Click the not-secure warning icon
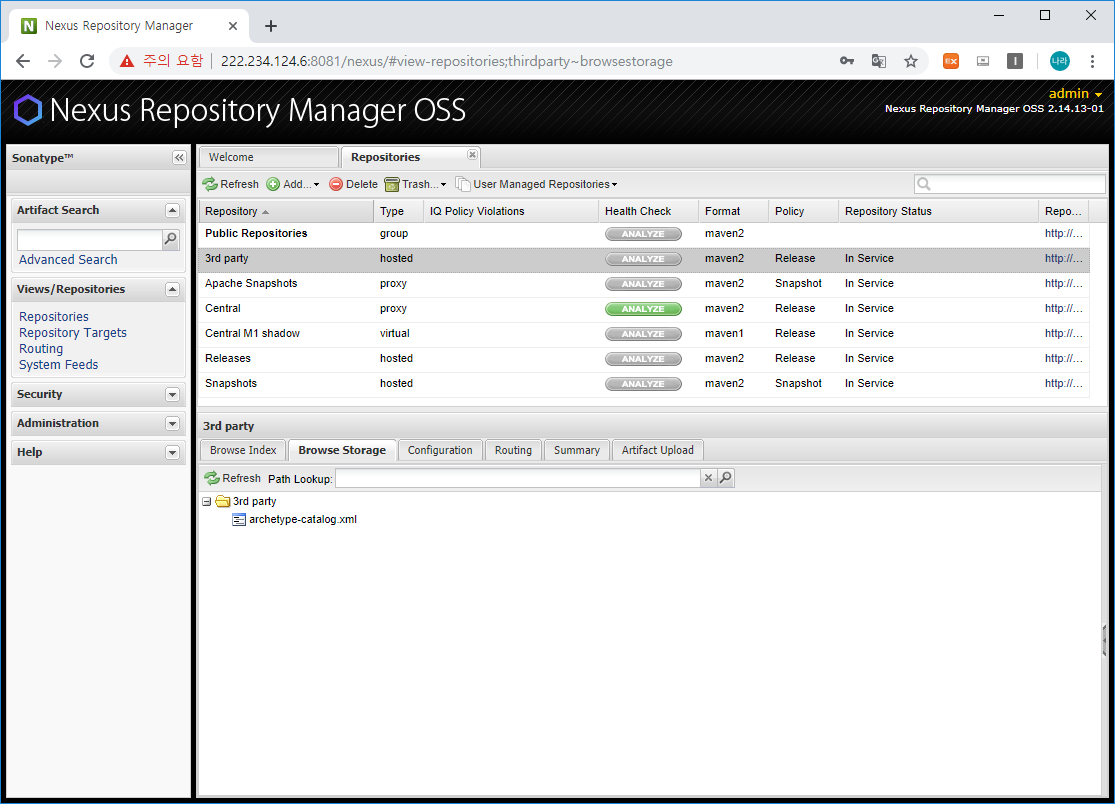The height and width of the screenshot is (804, 1115). pyautogui.click(x=127, y=61)
